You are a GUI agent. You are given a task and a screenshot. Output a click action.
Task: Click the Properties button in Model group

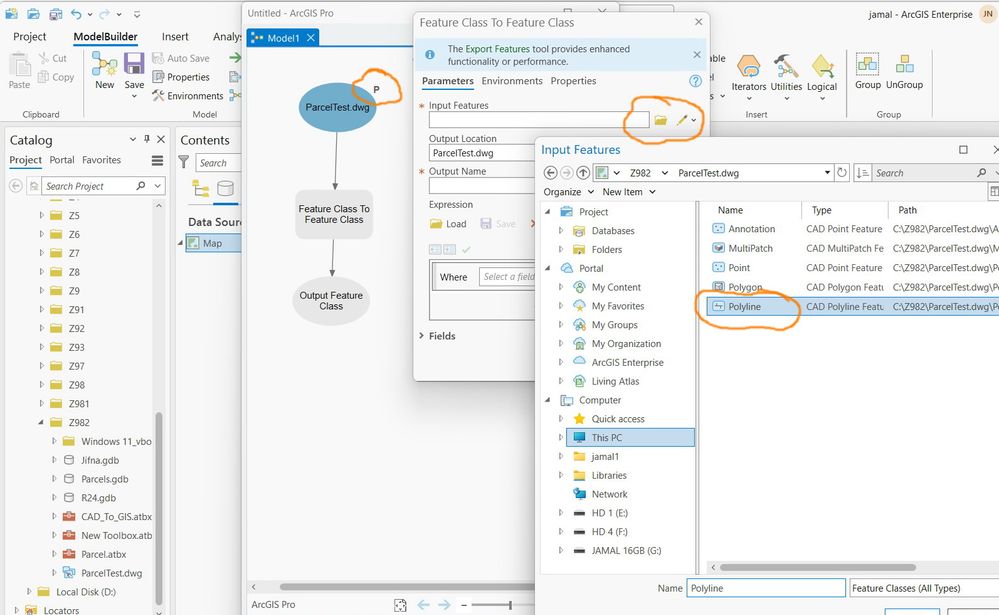click(x=181, y=77)
